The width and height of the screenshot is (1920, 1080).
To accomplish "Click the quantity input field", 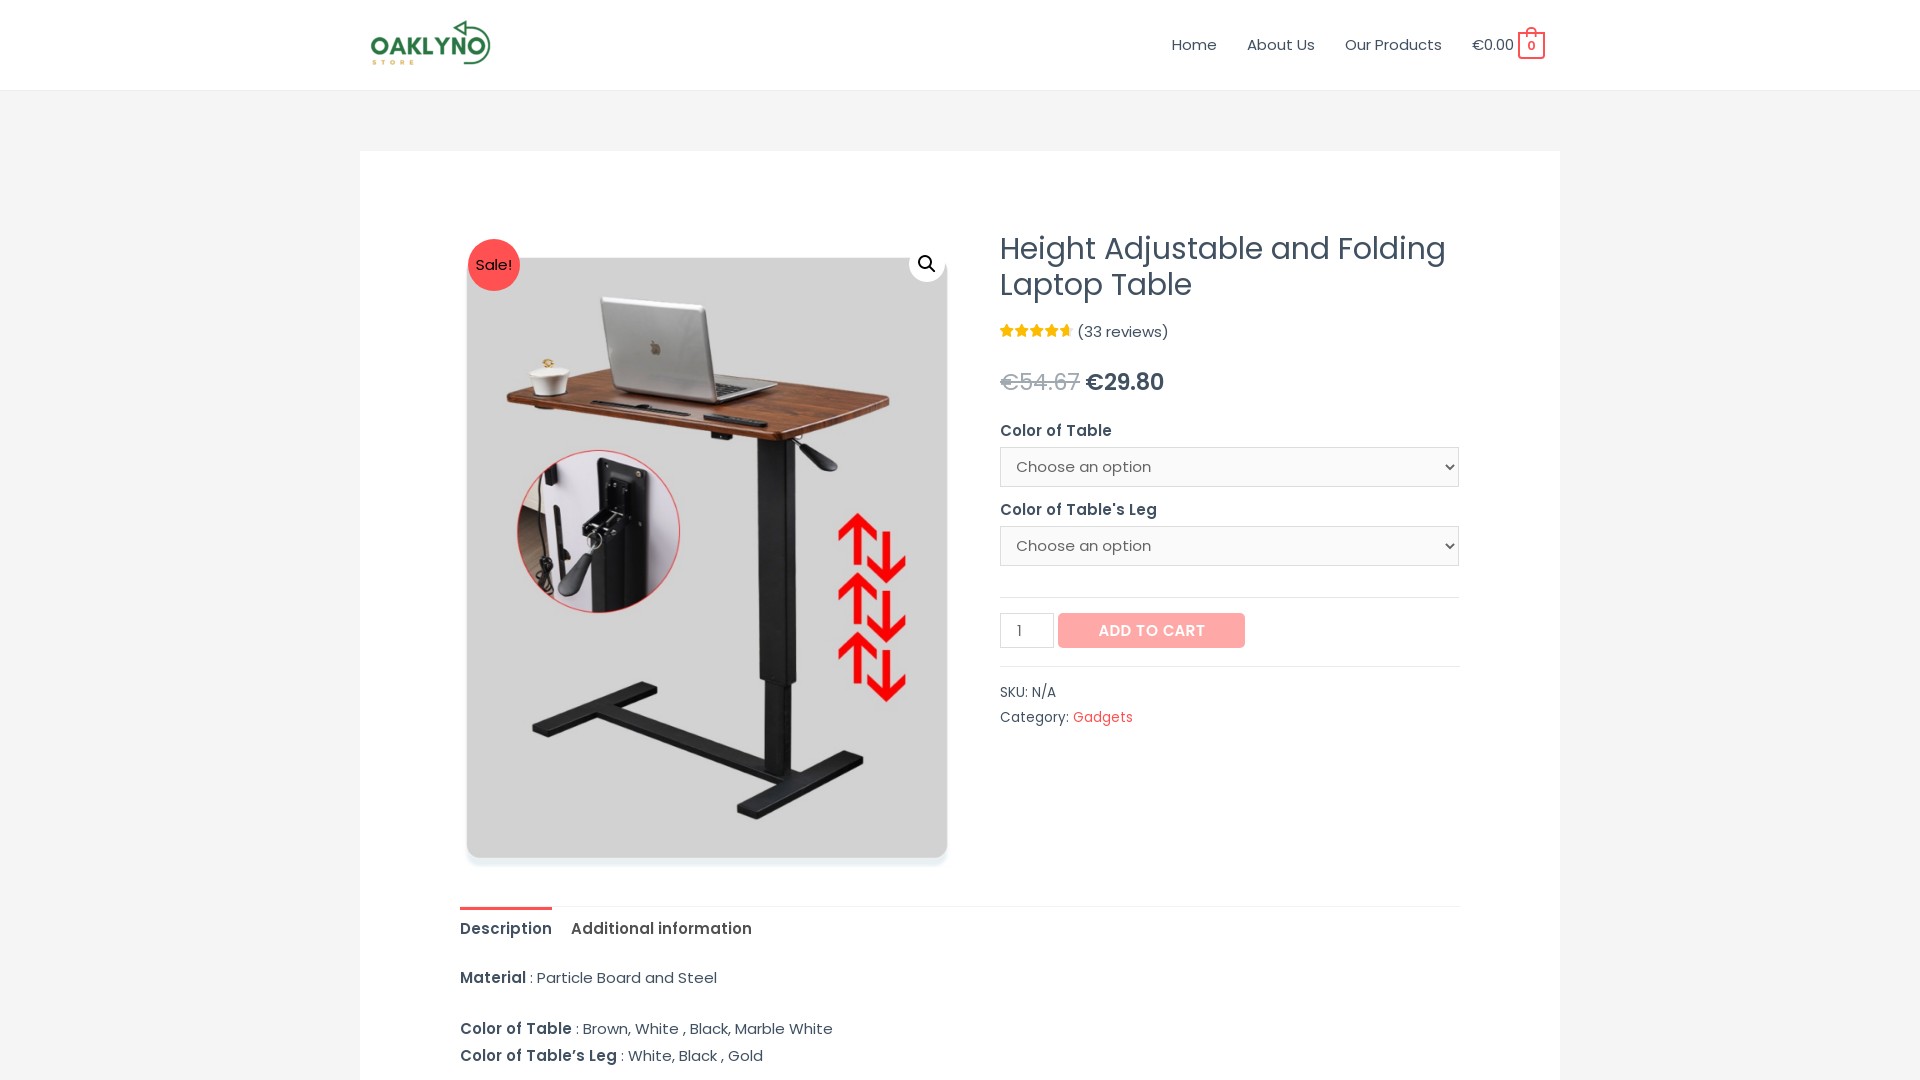I will (x=1027, y=630).
